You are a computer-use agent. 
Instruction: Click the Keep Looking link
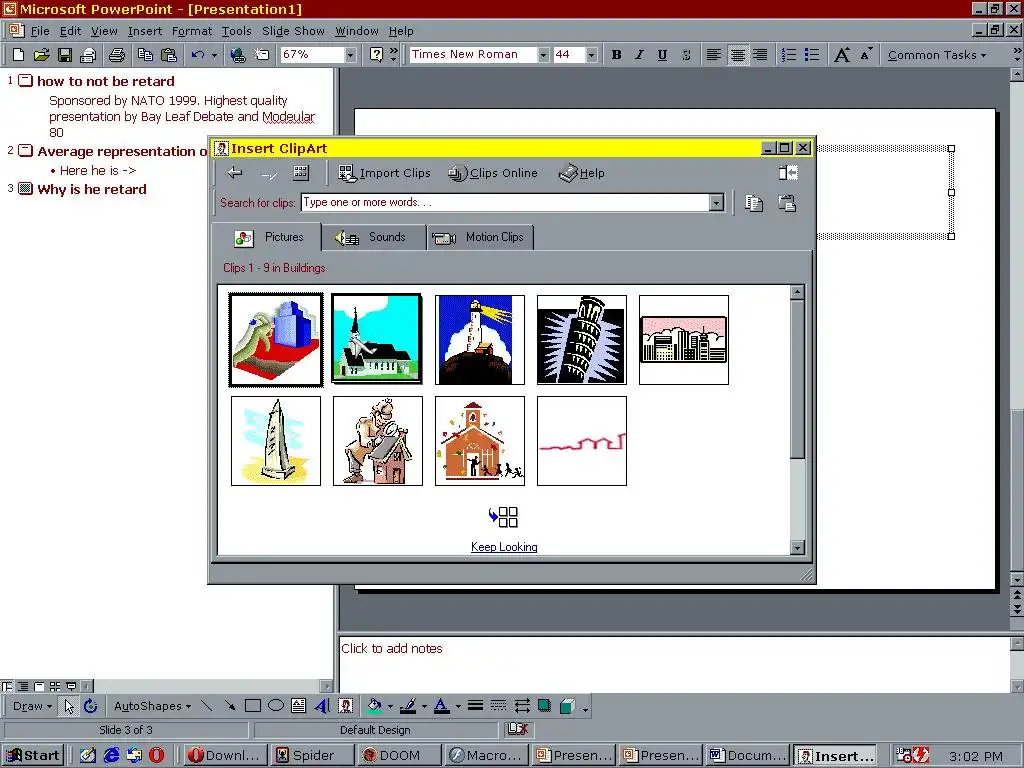[x=504, y=547]
